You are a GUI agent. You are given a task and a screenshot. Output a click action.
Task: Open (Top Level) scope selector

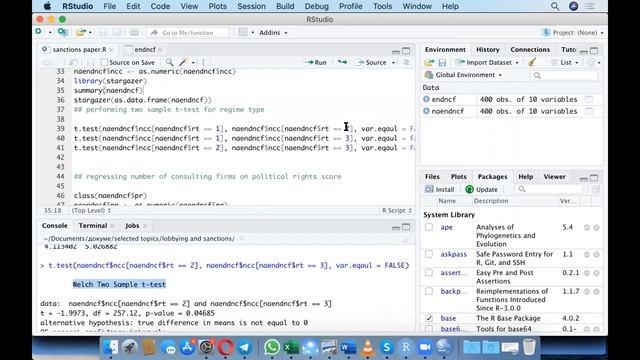point(91,211)
